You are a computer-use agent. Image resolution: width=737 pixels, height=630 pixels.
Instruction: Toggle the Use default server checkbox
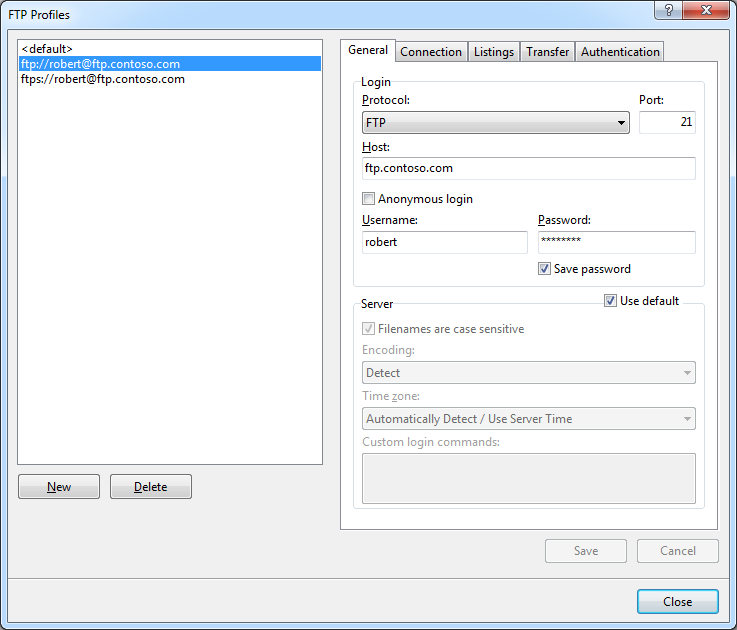pyautogui.click(x=611, y=301)
